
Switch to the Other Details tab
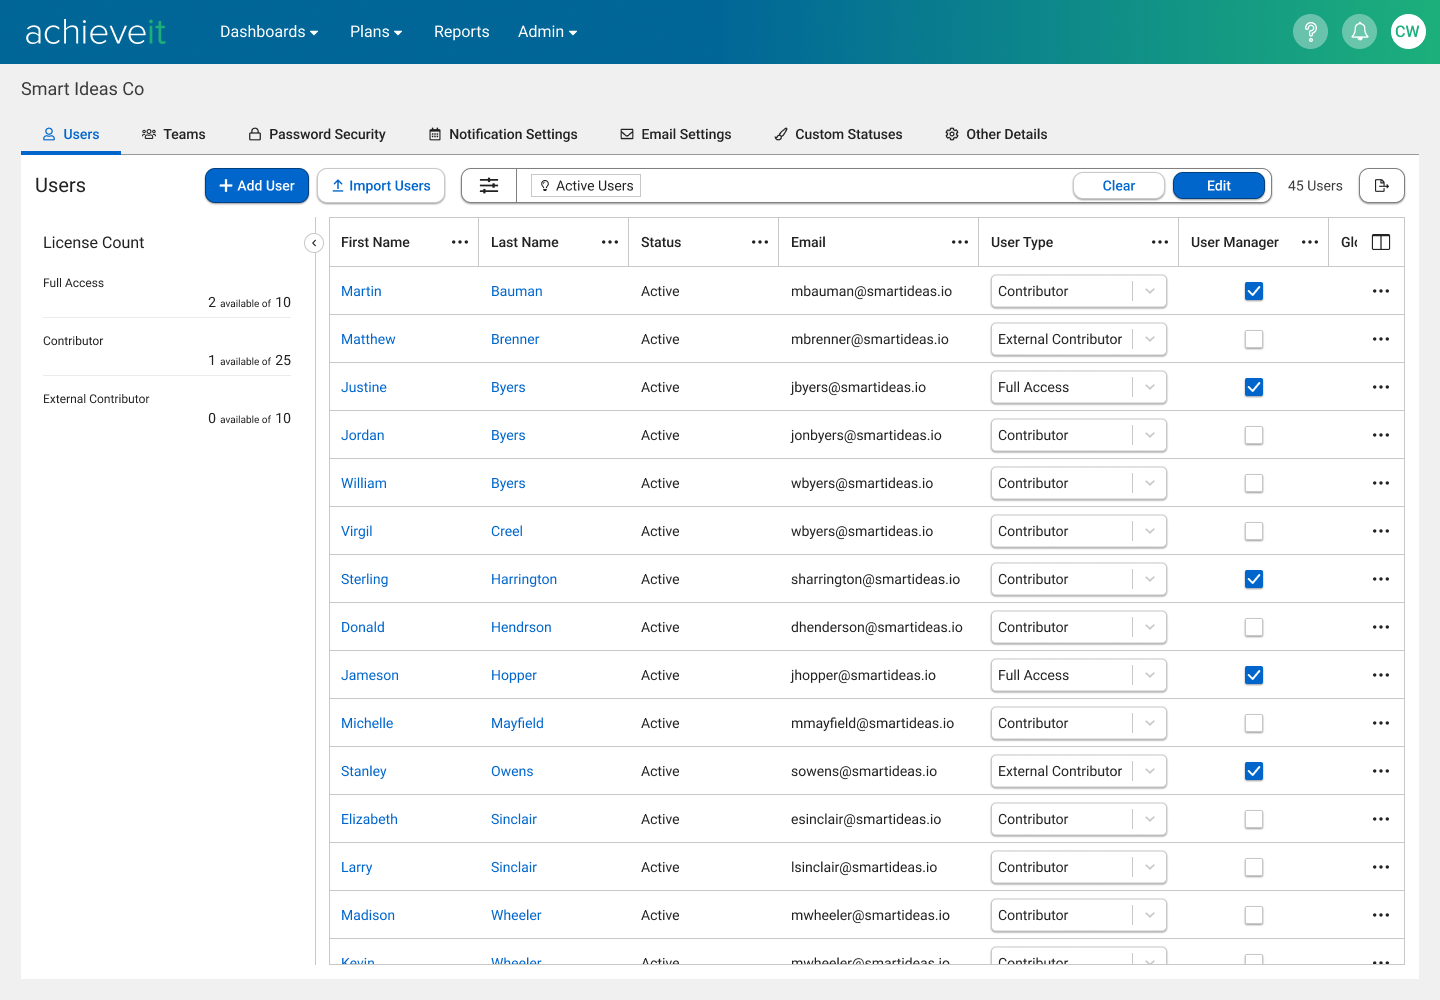pyautogui.click(x=996, y=134)
